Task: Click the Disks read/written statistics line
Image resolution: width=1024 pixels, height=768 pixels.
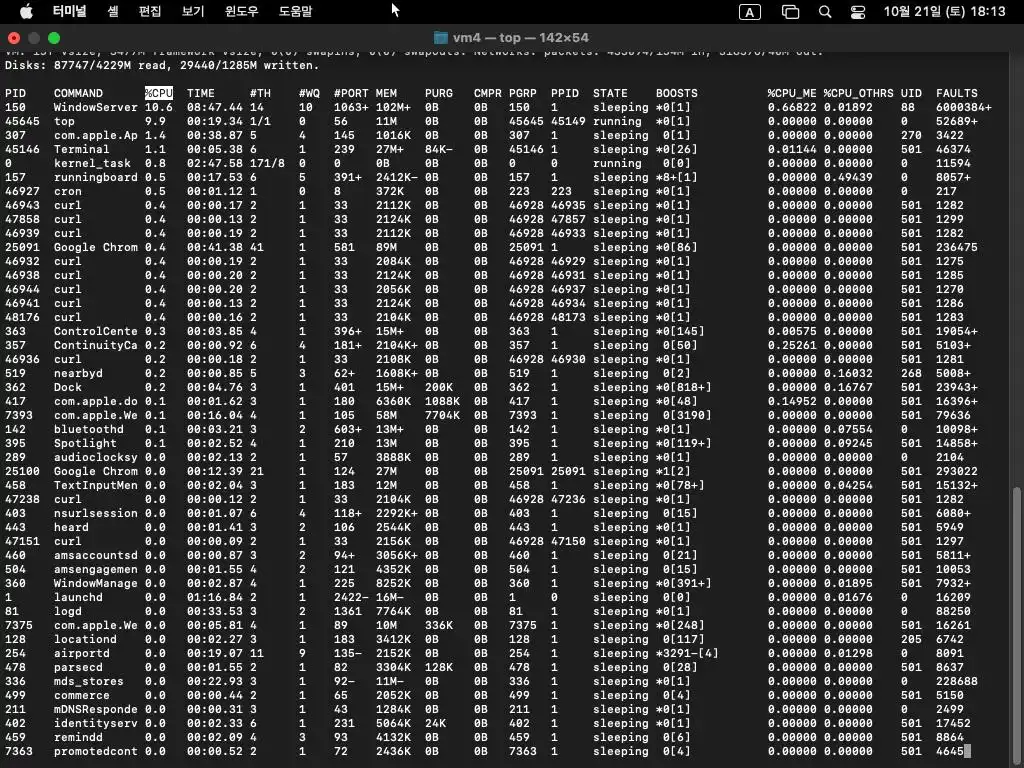Action: click(x=162, y=65)
